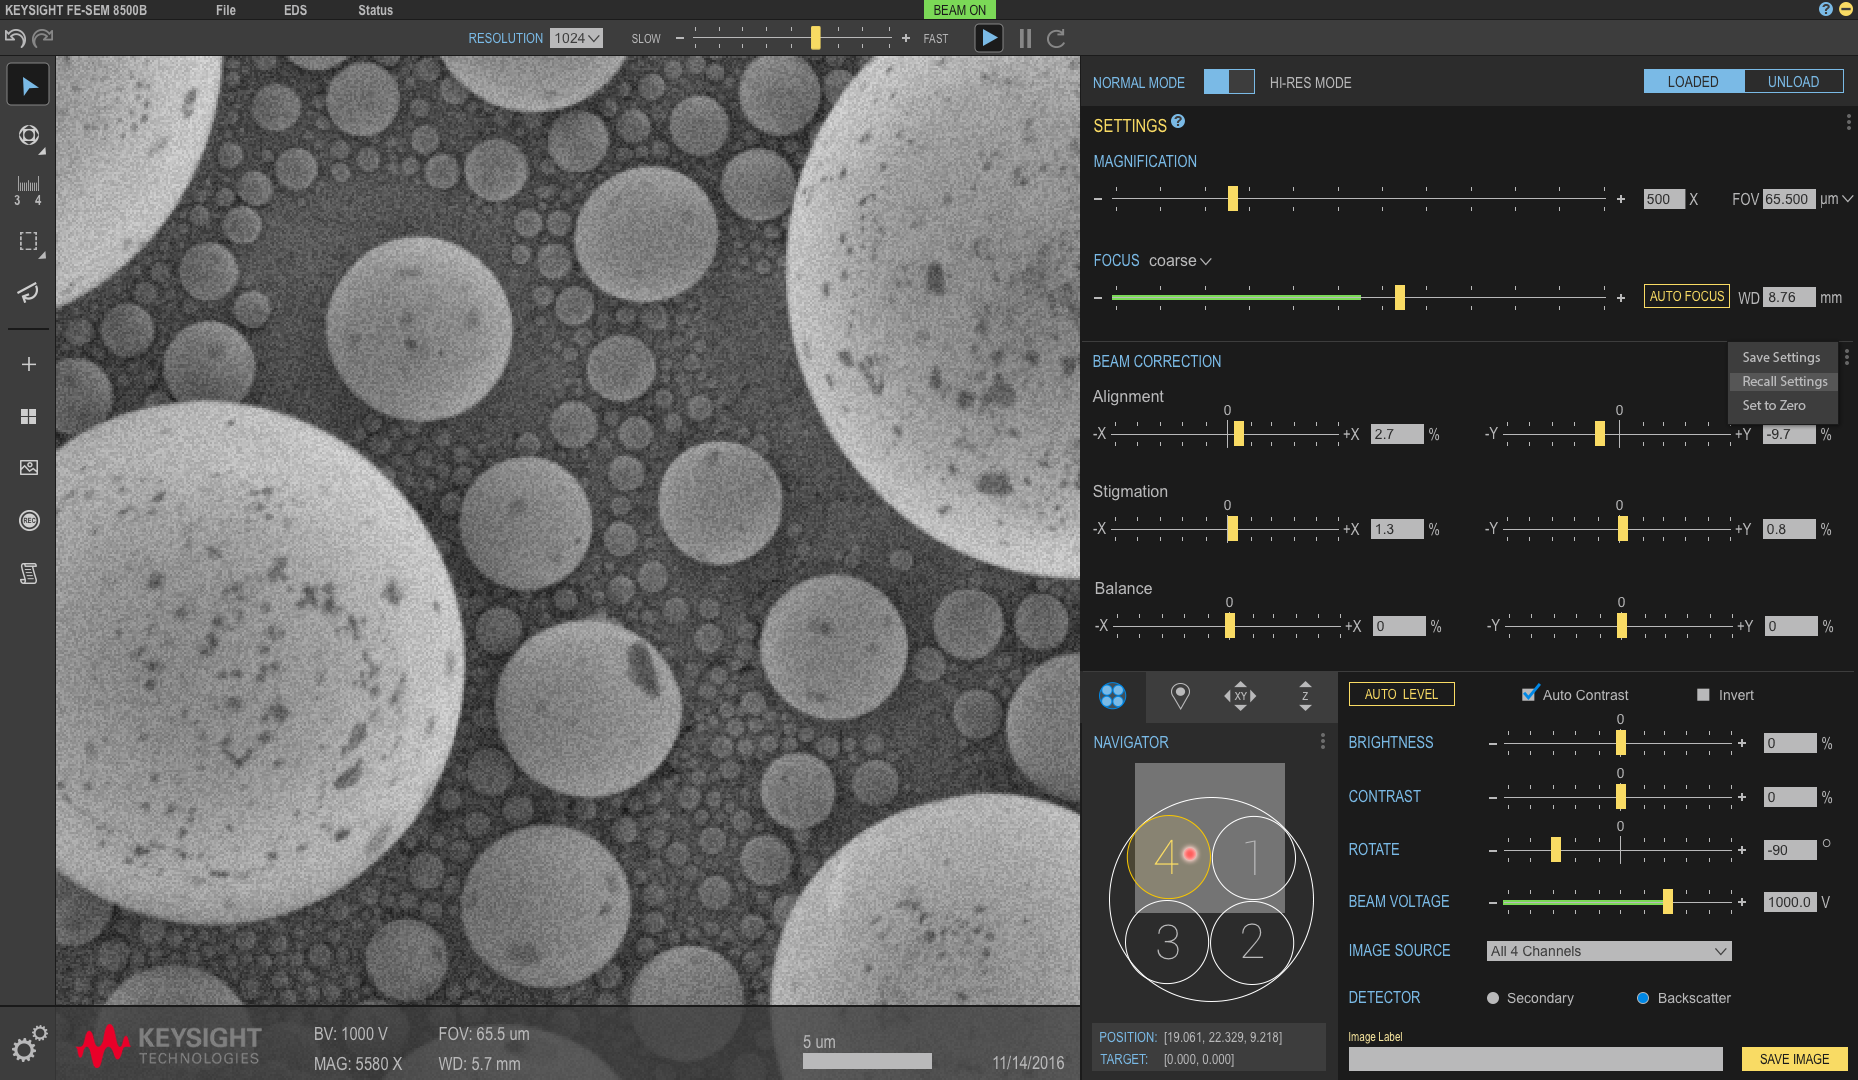Image resolution: width=1858 pixels, height=1080 pixels.
Task: Choose Recall Settings from the popup menu
Action: tap(1784, 381)
